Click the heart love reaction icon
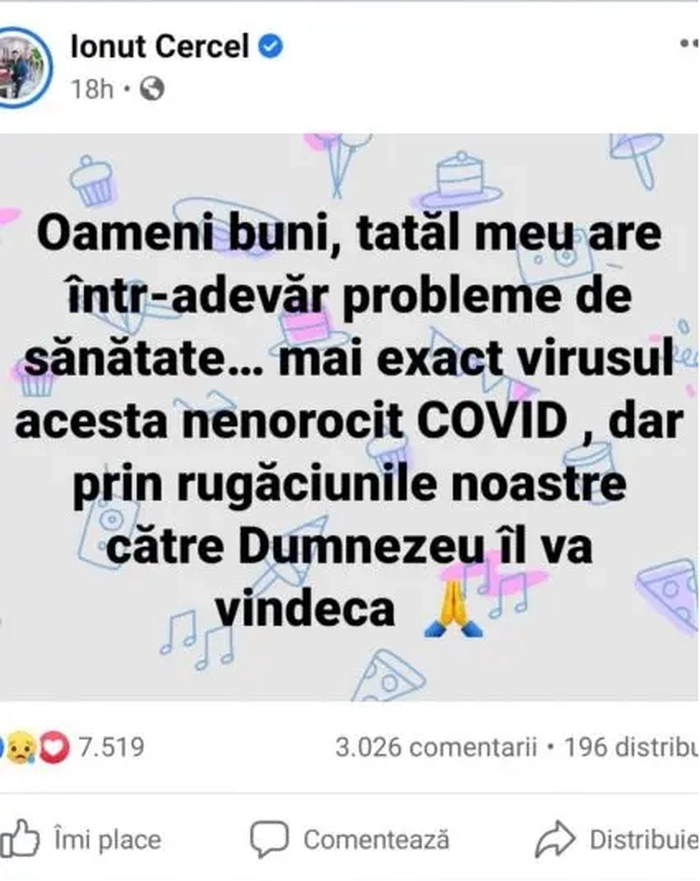The image size is (700, 881). point(53,748)
